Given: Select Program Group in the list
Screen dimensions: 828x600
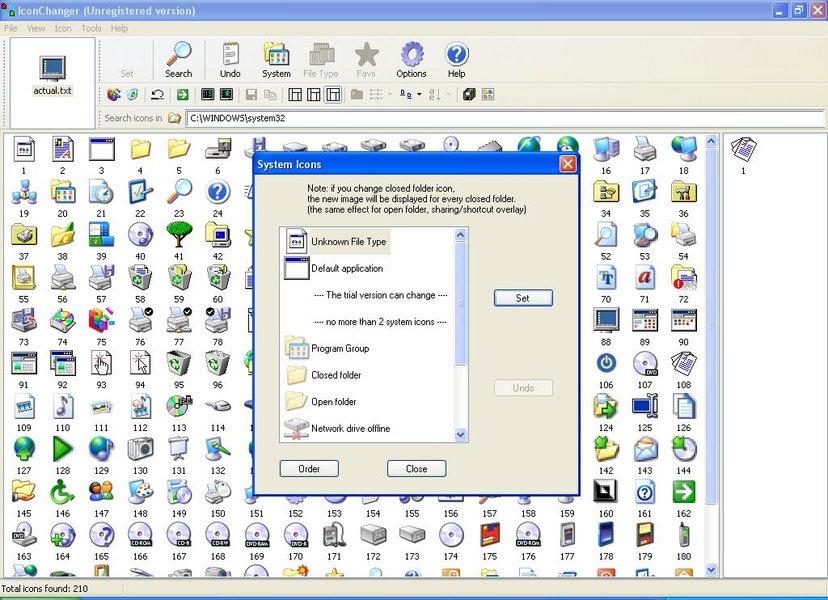Looking at the screenshot, I should pyautogui.click(x=340, y=348).
